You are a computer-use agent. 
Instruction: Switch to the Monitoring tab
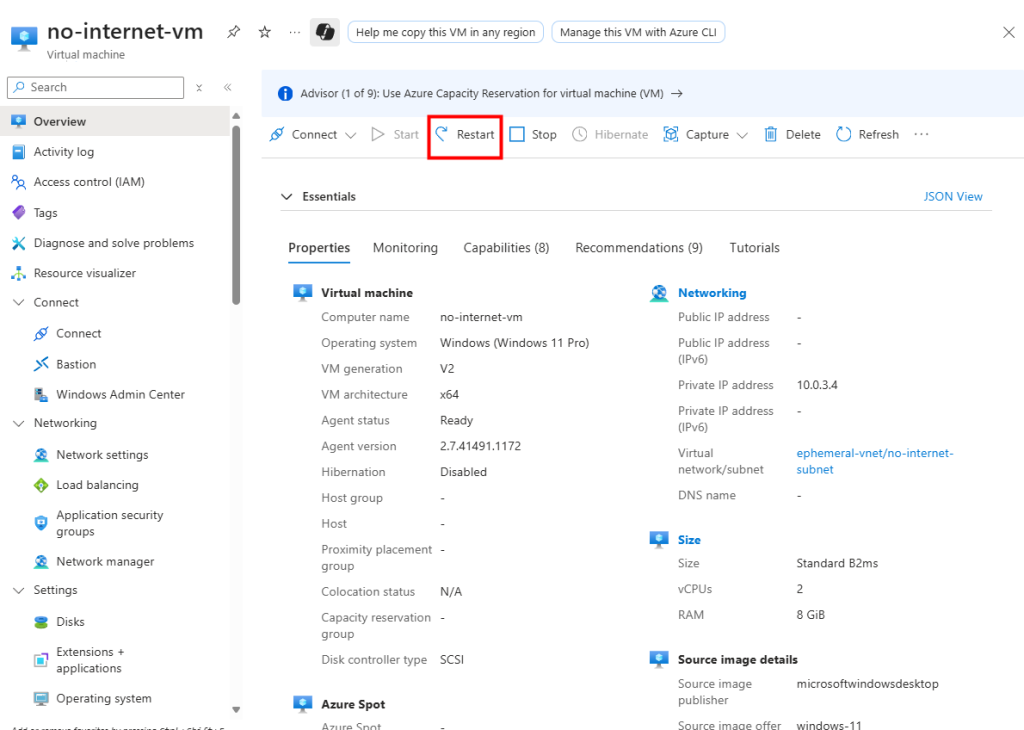tap(405, 247)
